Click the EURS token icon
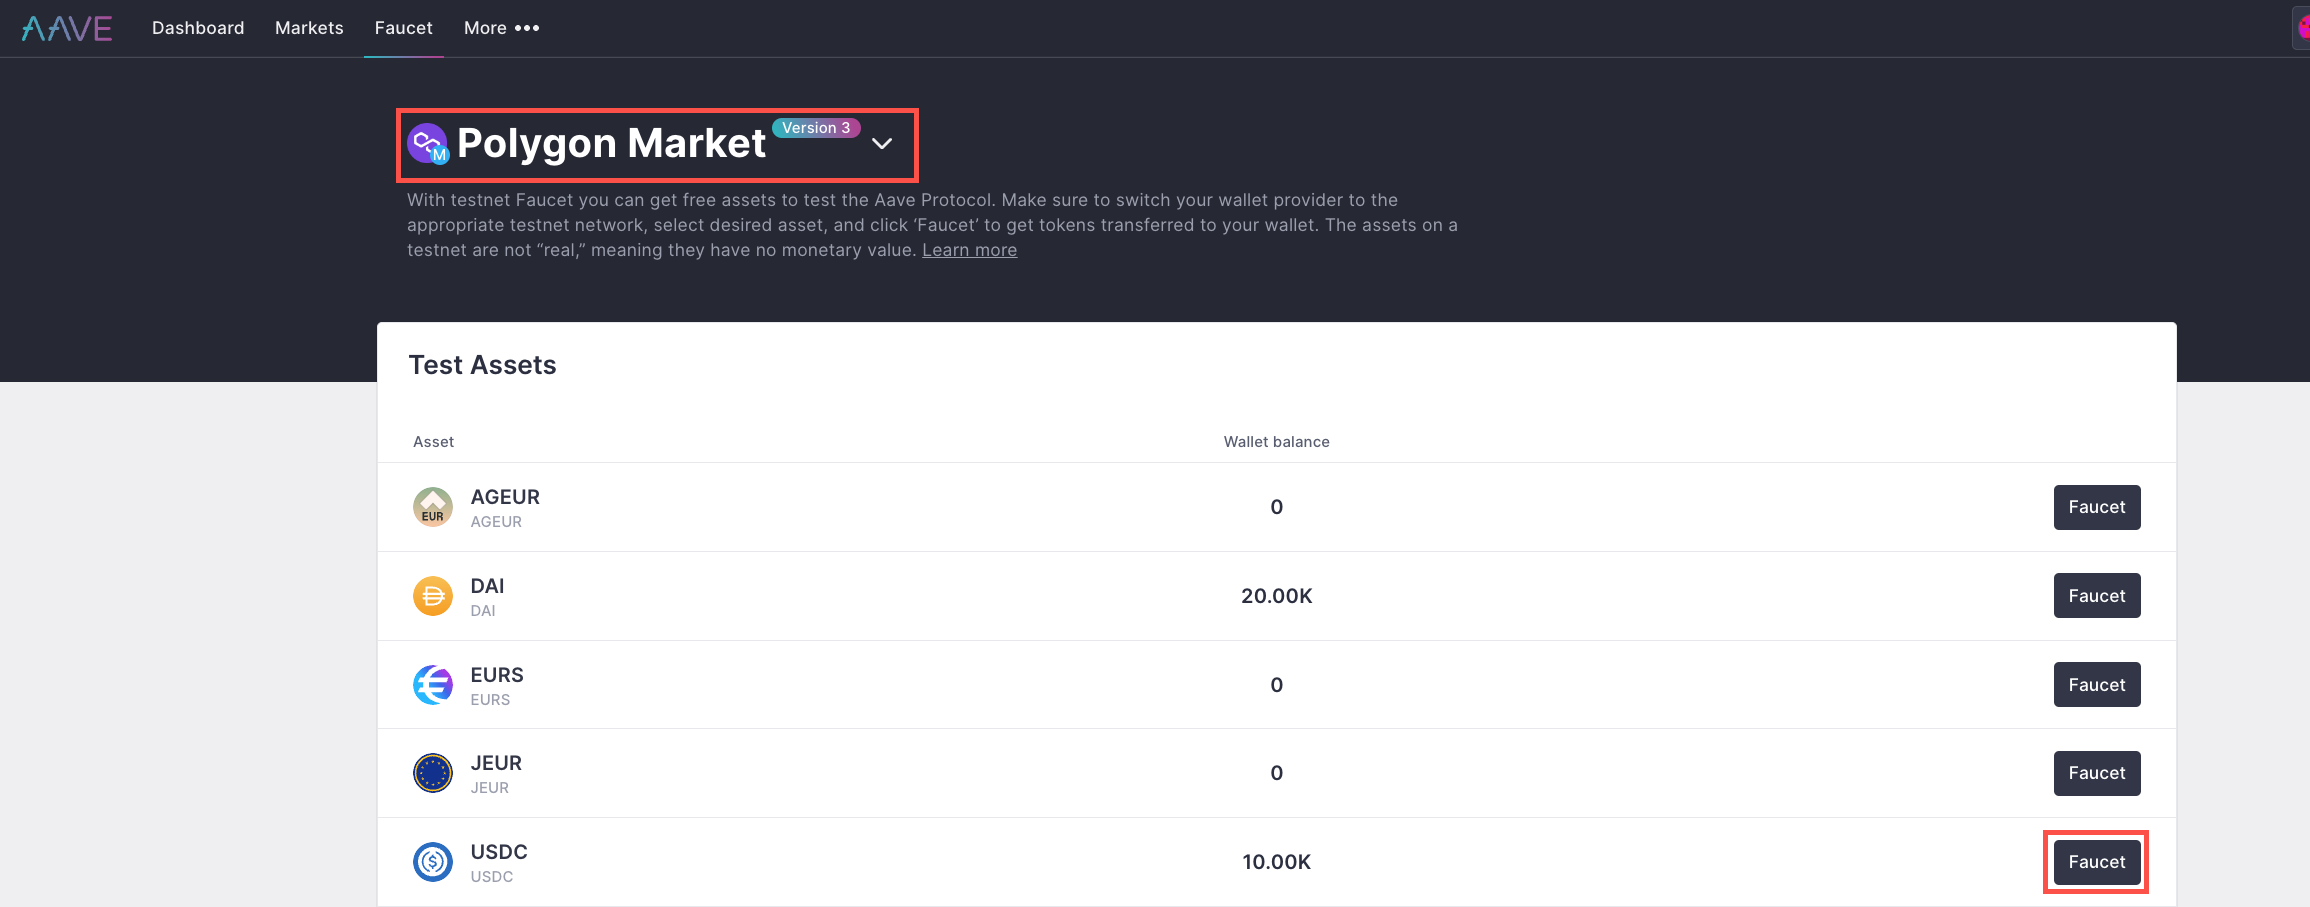Image resolution: width=2310 pixels, height=907 pixels. coord(433,685)
